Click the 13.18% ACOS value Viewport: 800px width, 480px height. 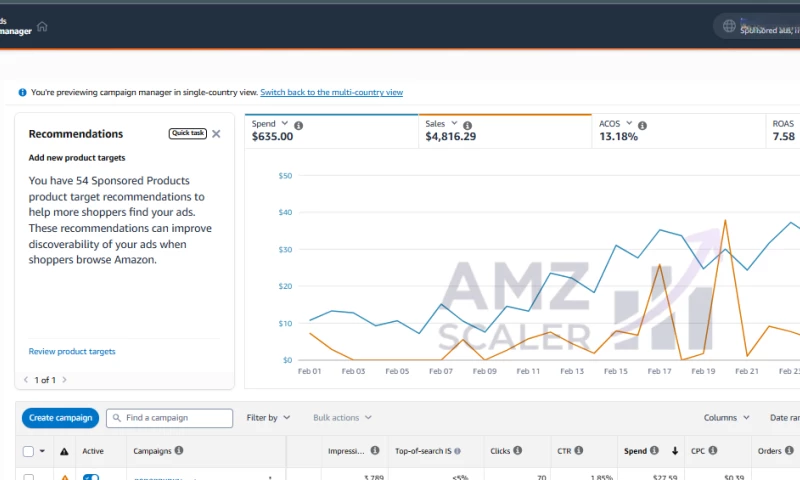(618, 137)
